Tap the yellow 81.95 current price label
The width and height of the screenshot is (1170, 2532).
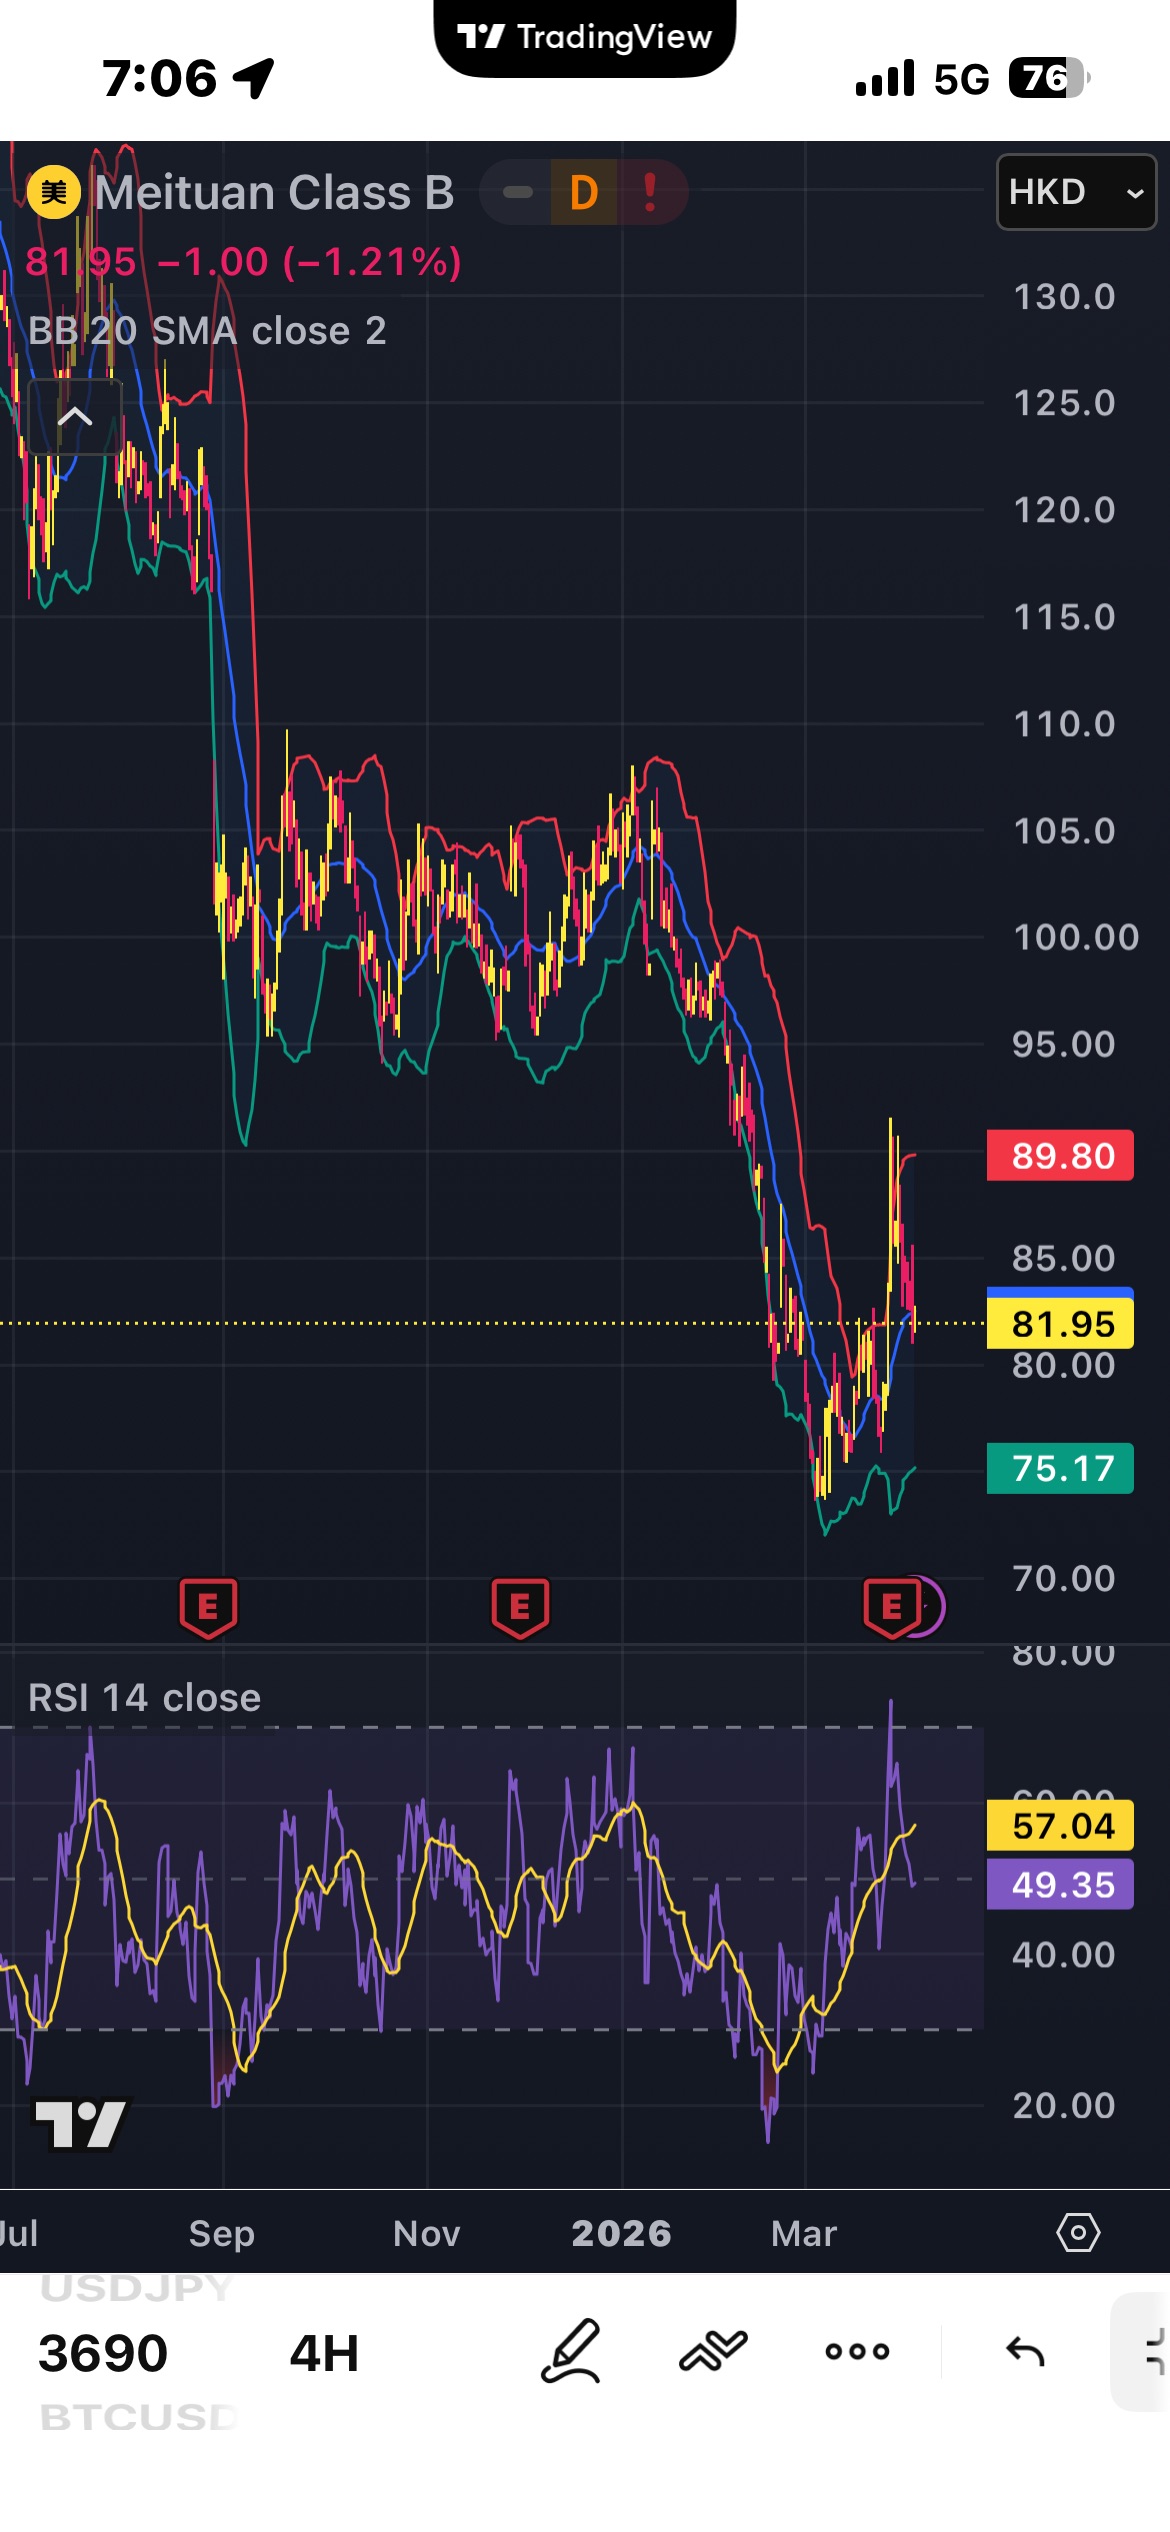click(1061, 1324)
